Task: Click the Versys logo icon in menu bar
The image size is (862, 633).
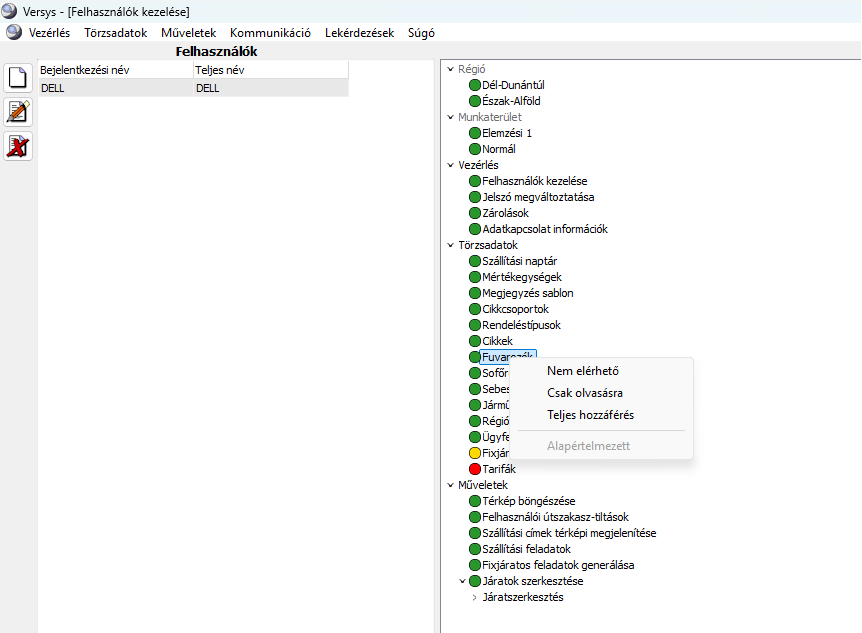Action: pyautogui.click(x=14, y=32)
